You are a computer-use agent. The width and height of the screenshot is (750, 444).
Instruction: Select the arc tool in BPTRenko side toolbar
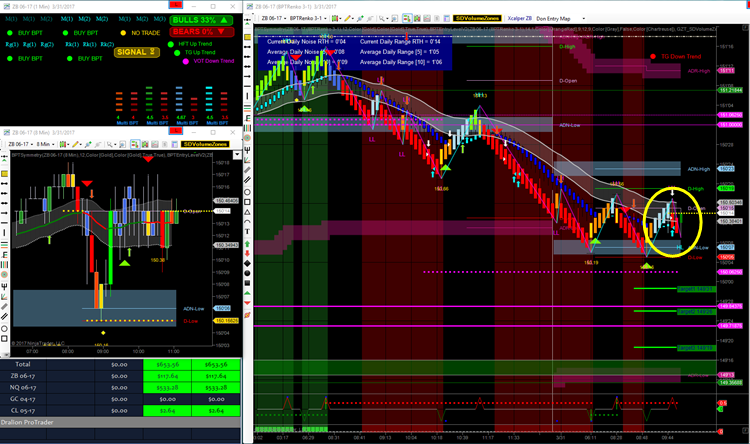(247, 221)
